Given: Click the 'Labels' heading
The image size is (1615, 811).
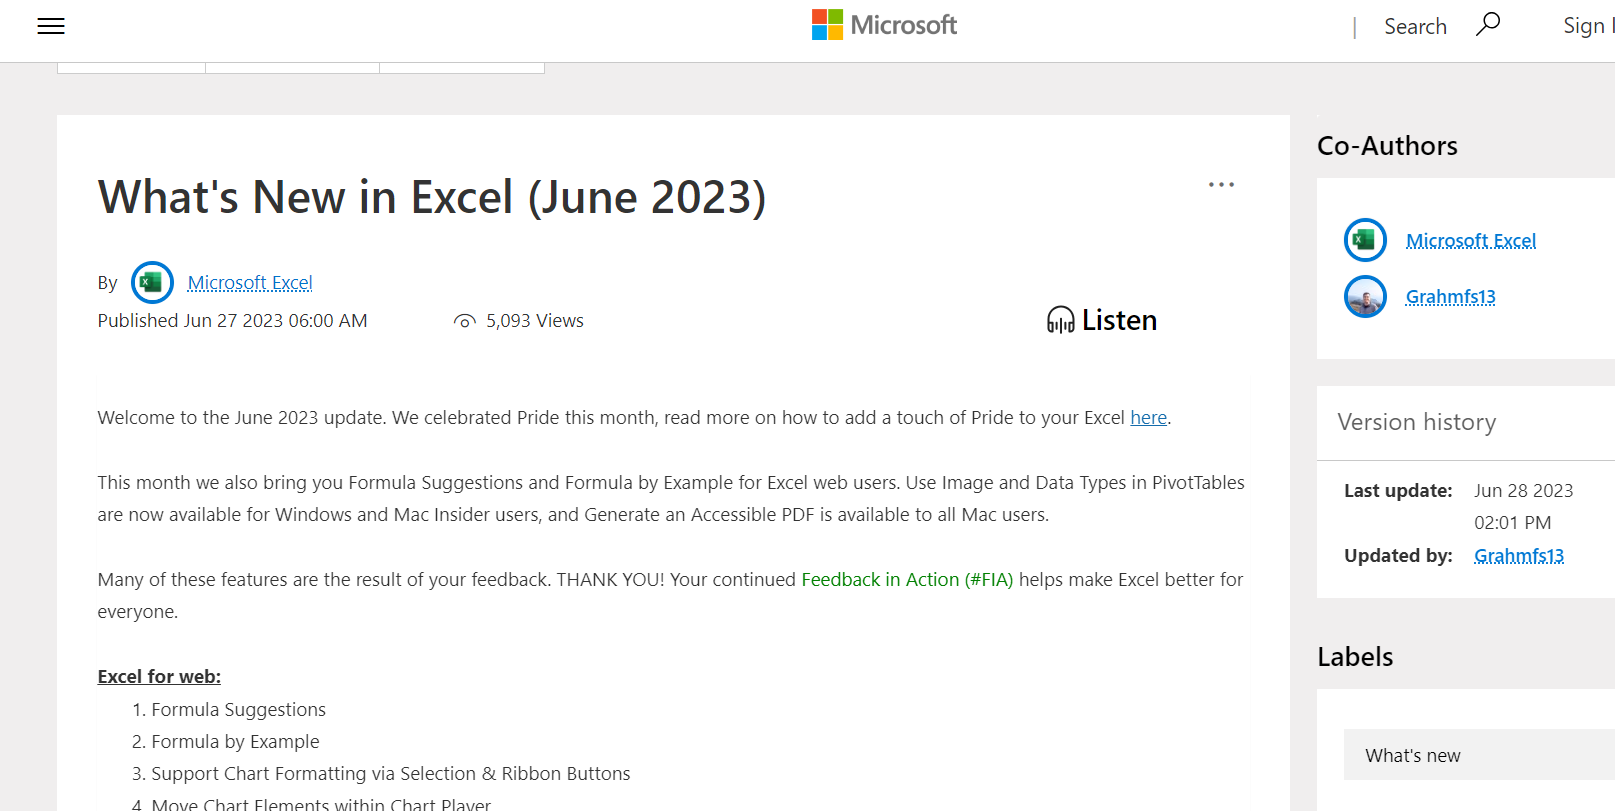Looking at the screenshot, I should pos(1355,657).
